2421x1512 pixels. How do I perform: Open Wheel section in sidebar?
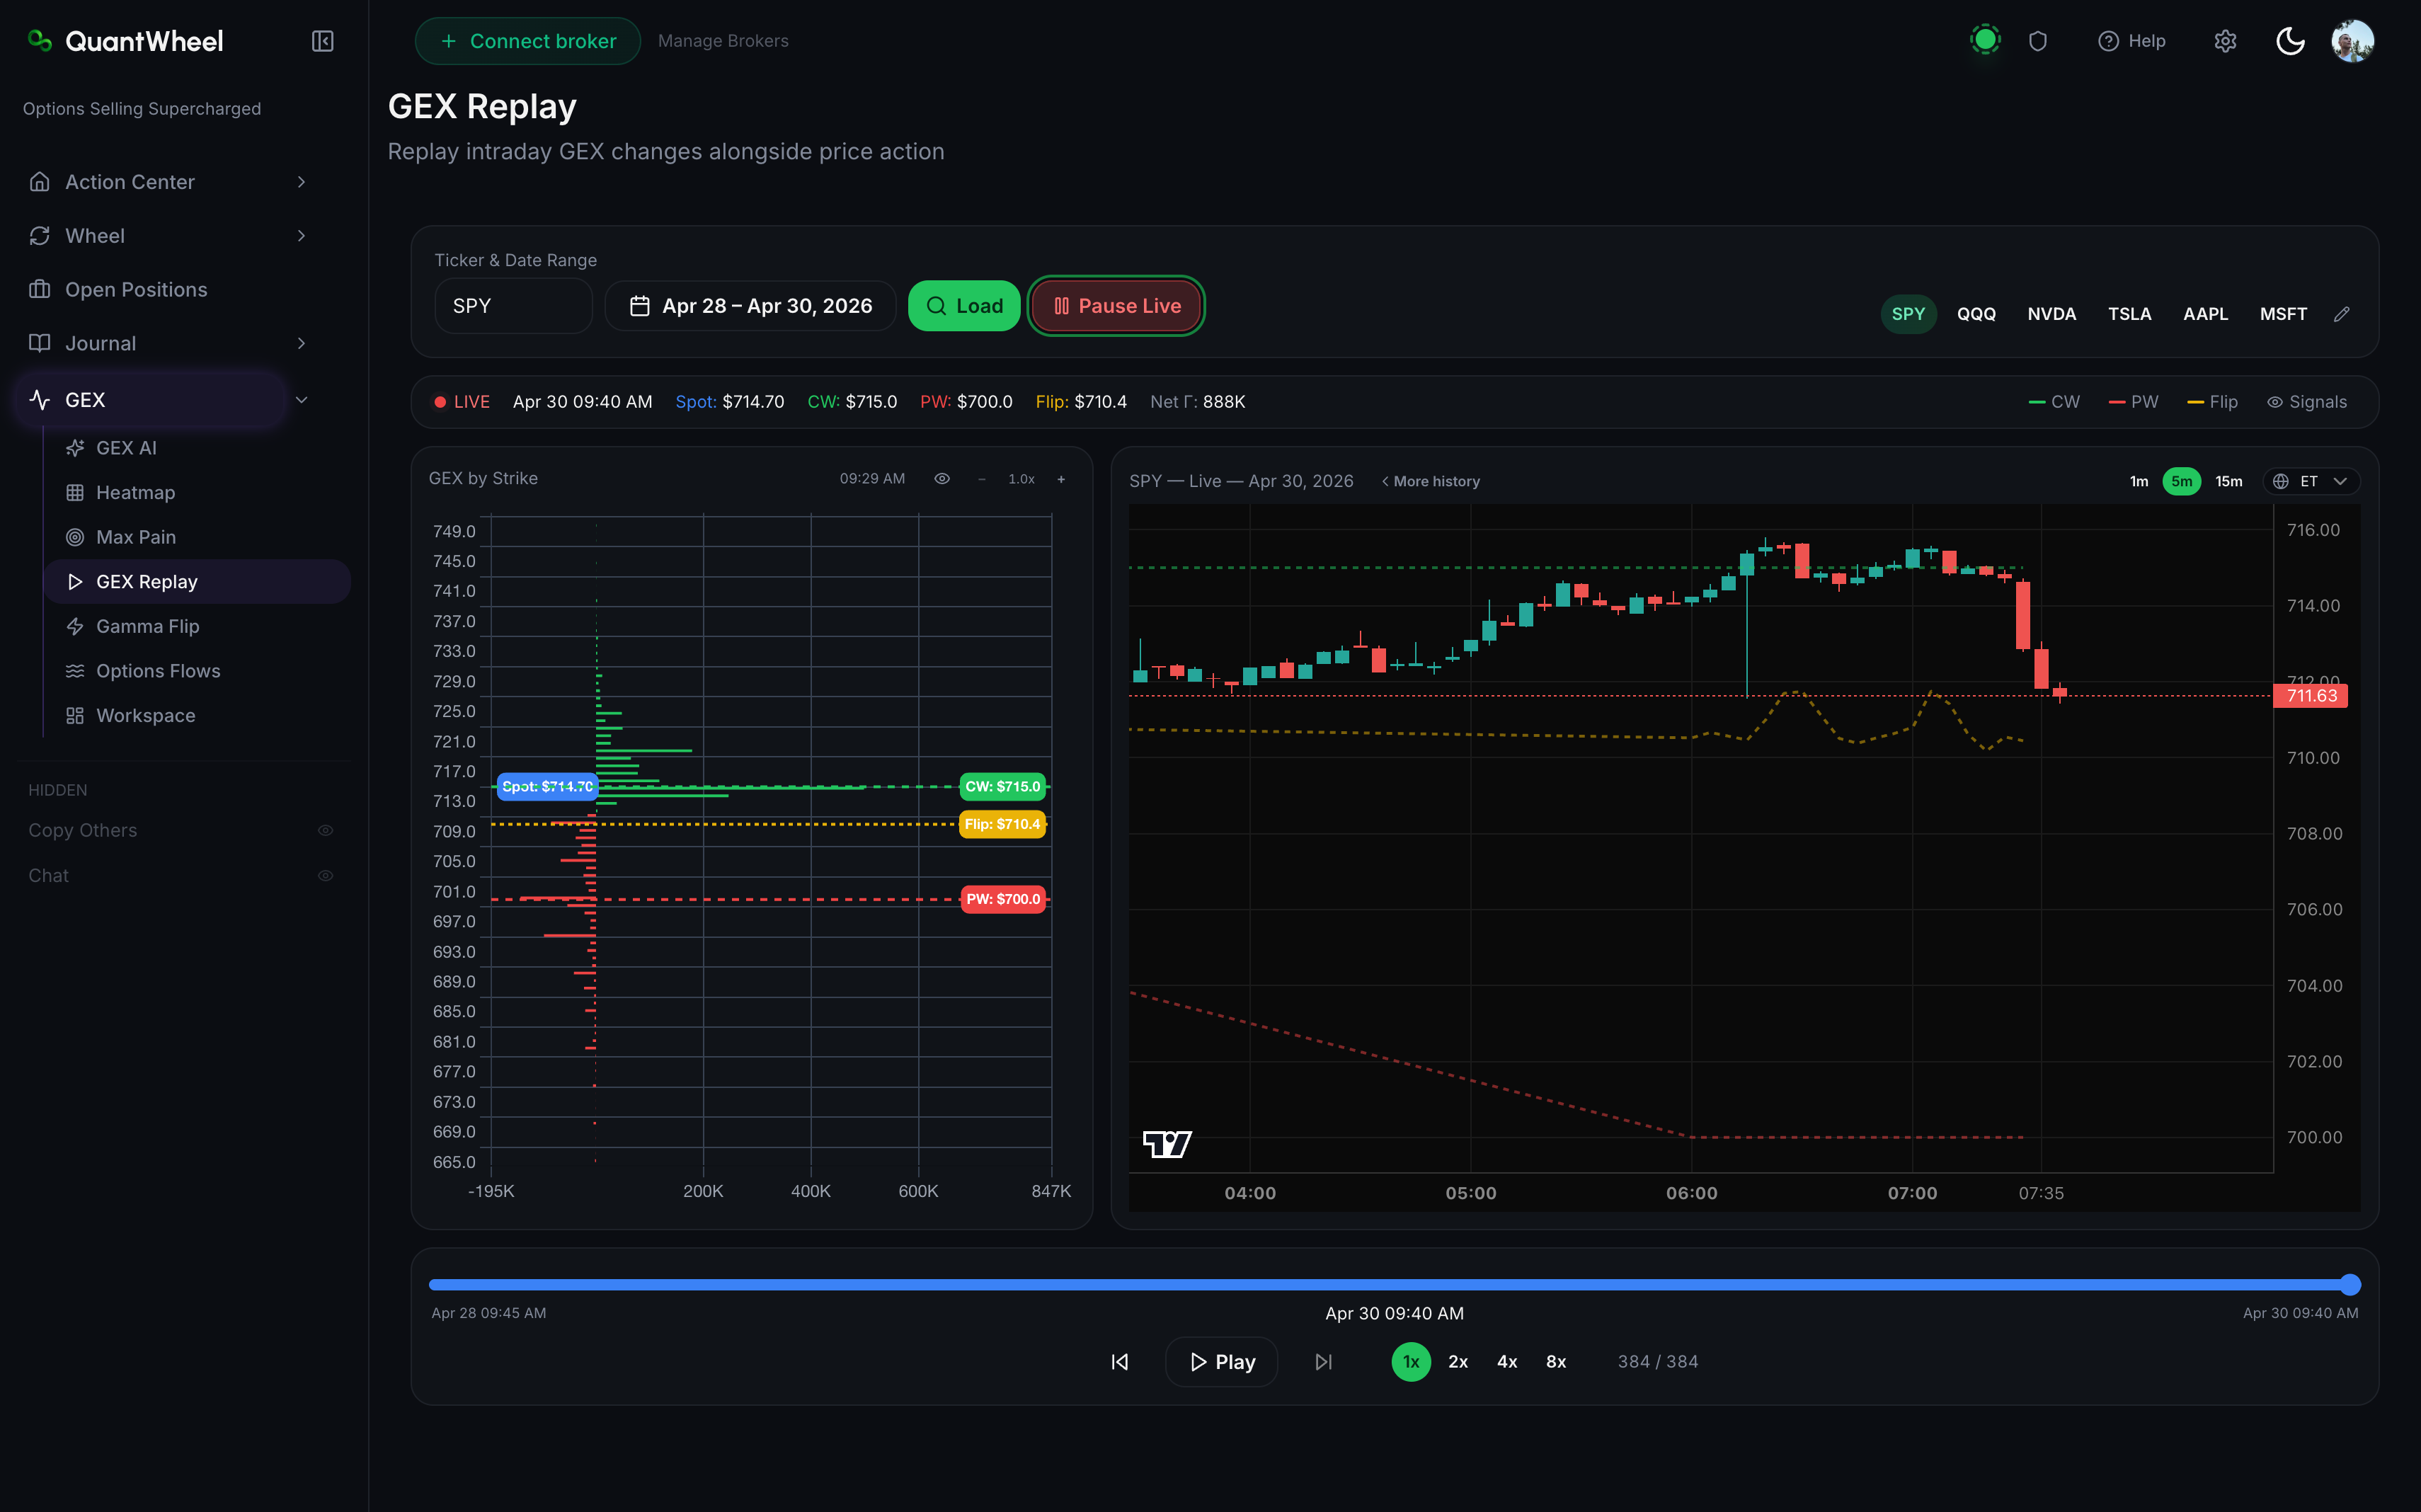tap(95, 236)
